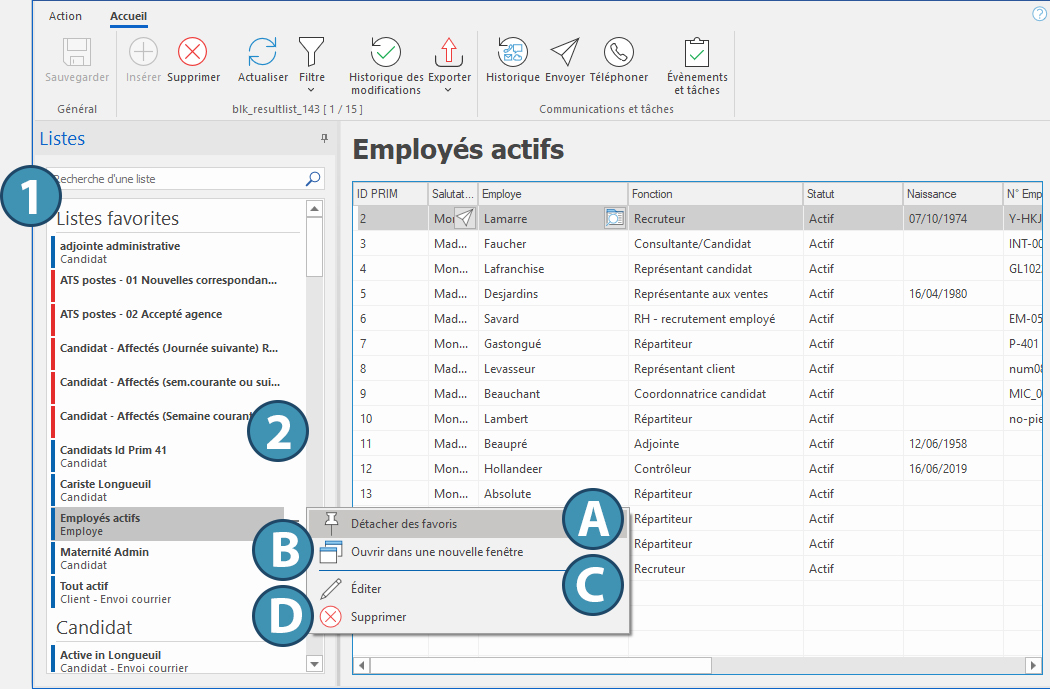This screenshot has width=1050, height=689.
Task: Select the Maternité Admin list
Action: 104,558
